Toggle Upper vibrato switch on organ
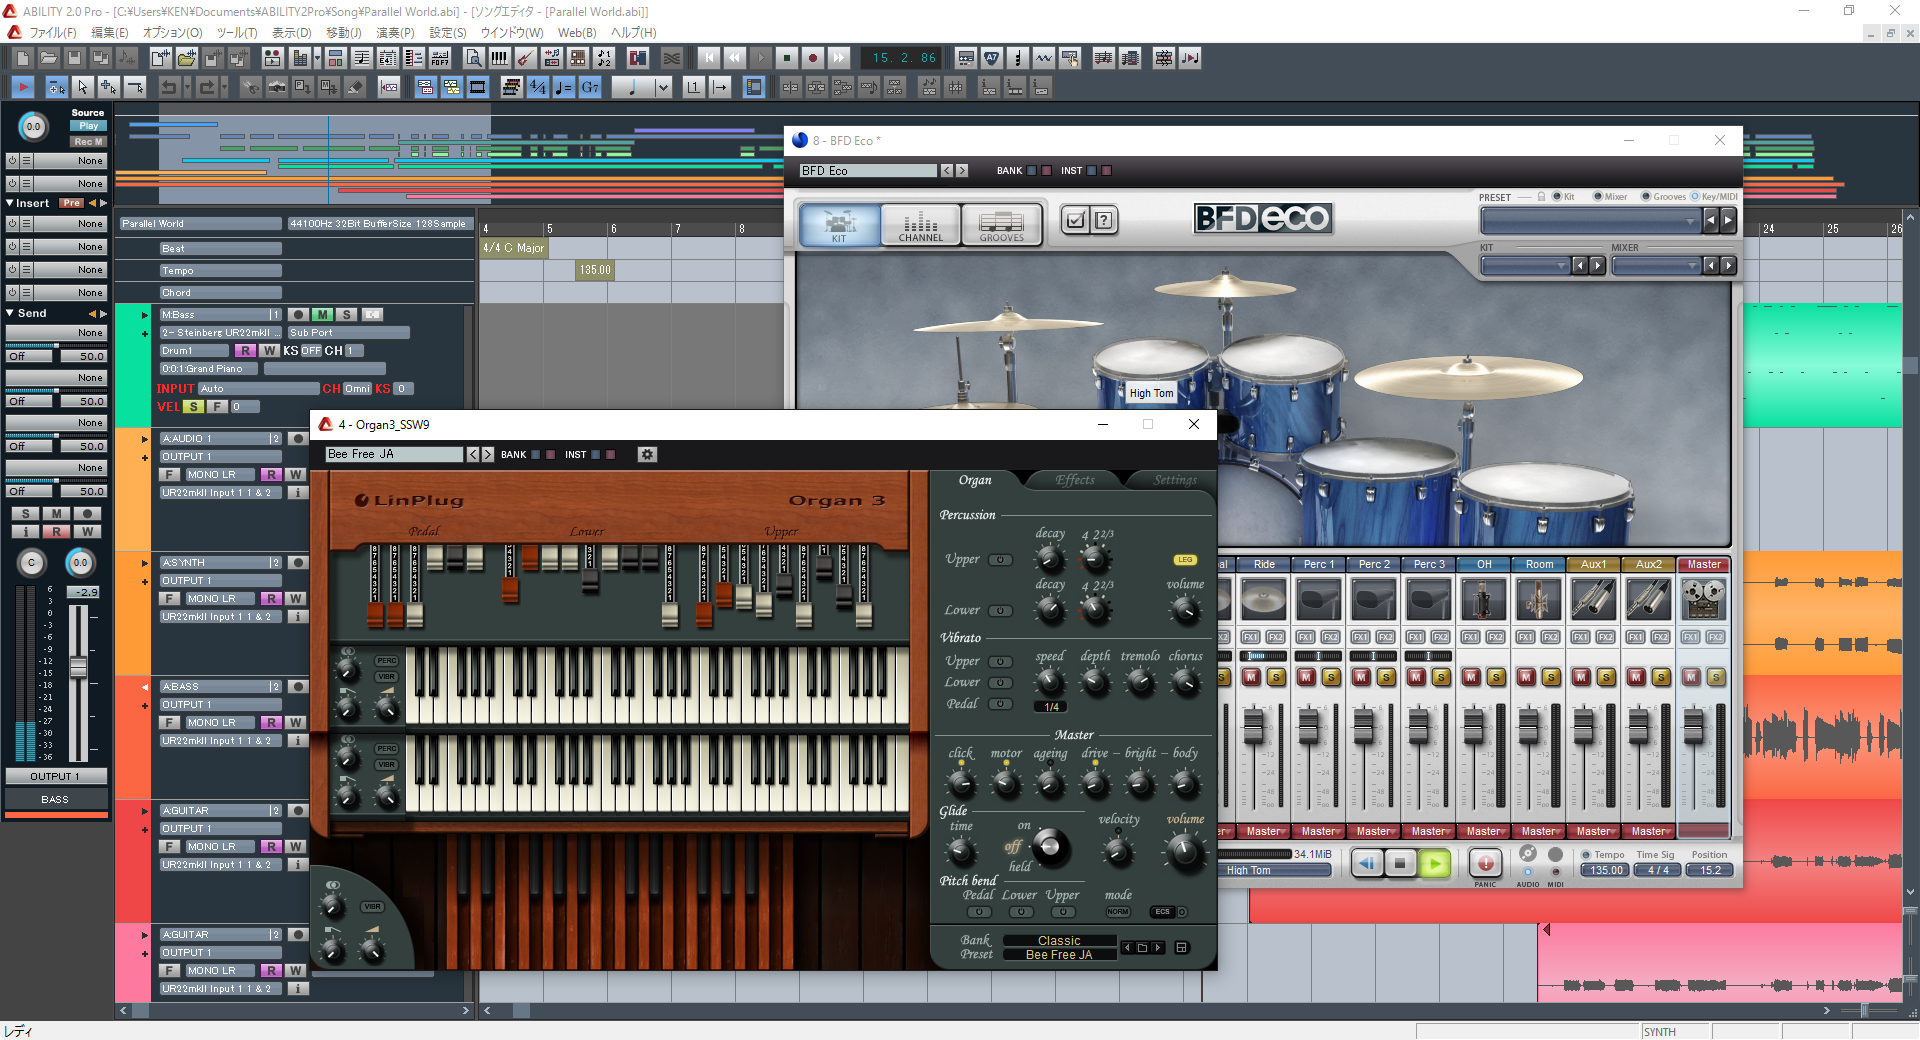 [x=1001, y=662]
